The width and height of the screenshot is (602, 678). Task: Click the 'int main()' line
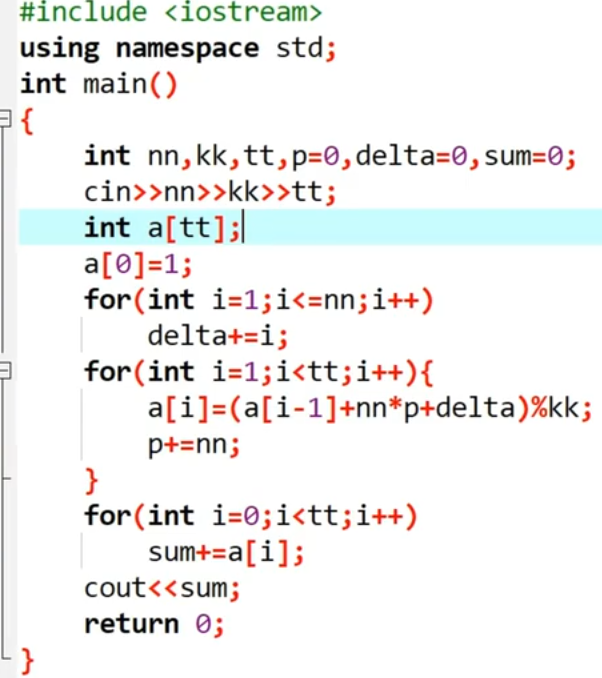(99, 84)
